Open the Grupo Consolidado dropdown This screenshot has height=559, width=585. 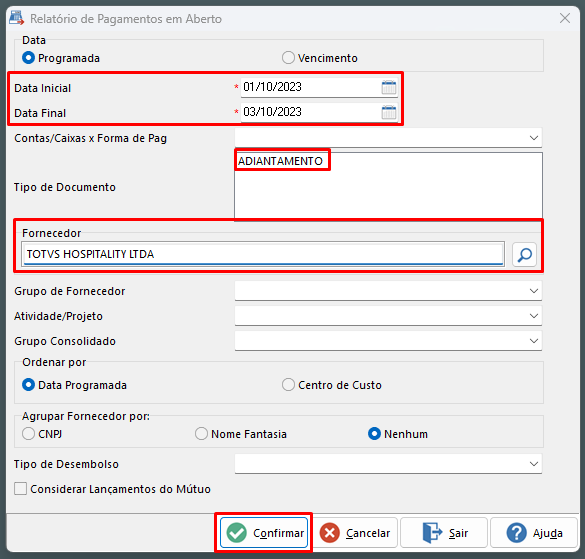[x=534, y=341]
